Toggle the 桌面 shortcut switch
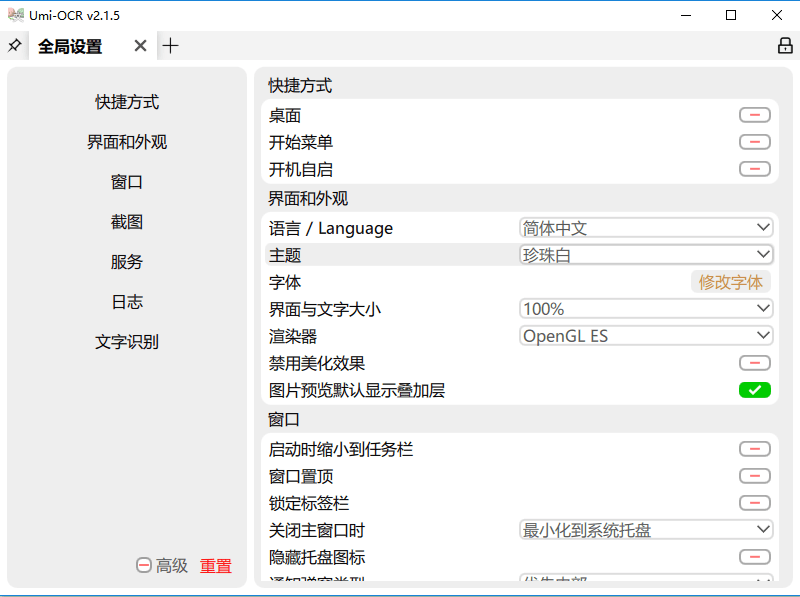Screen dimensions: 800x597 click(x=754, y=115)
